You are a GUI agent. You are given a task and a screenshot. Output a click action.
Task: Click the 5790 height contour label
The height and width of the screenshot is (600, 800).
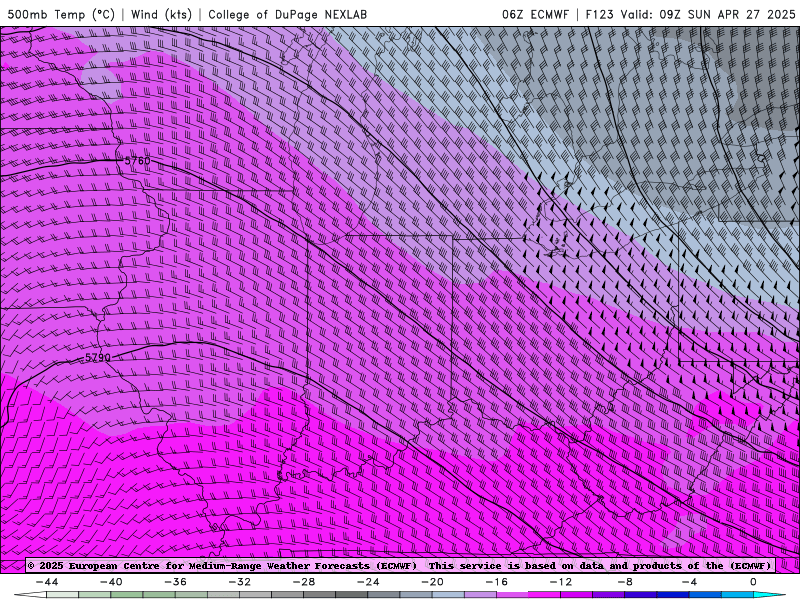[97, 358]
